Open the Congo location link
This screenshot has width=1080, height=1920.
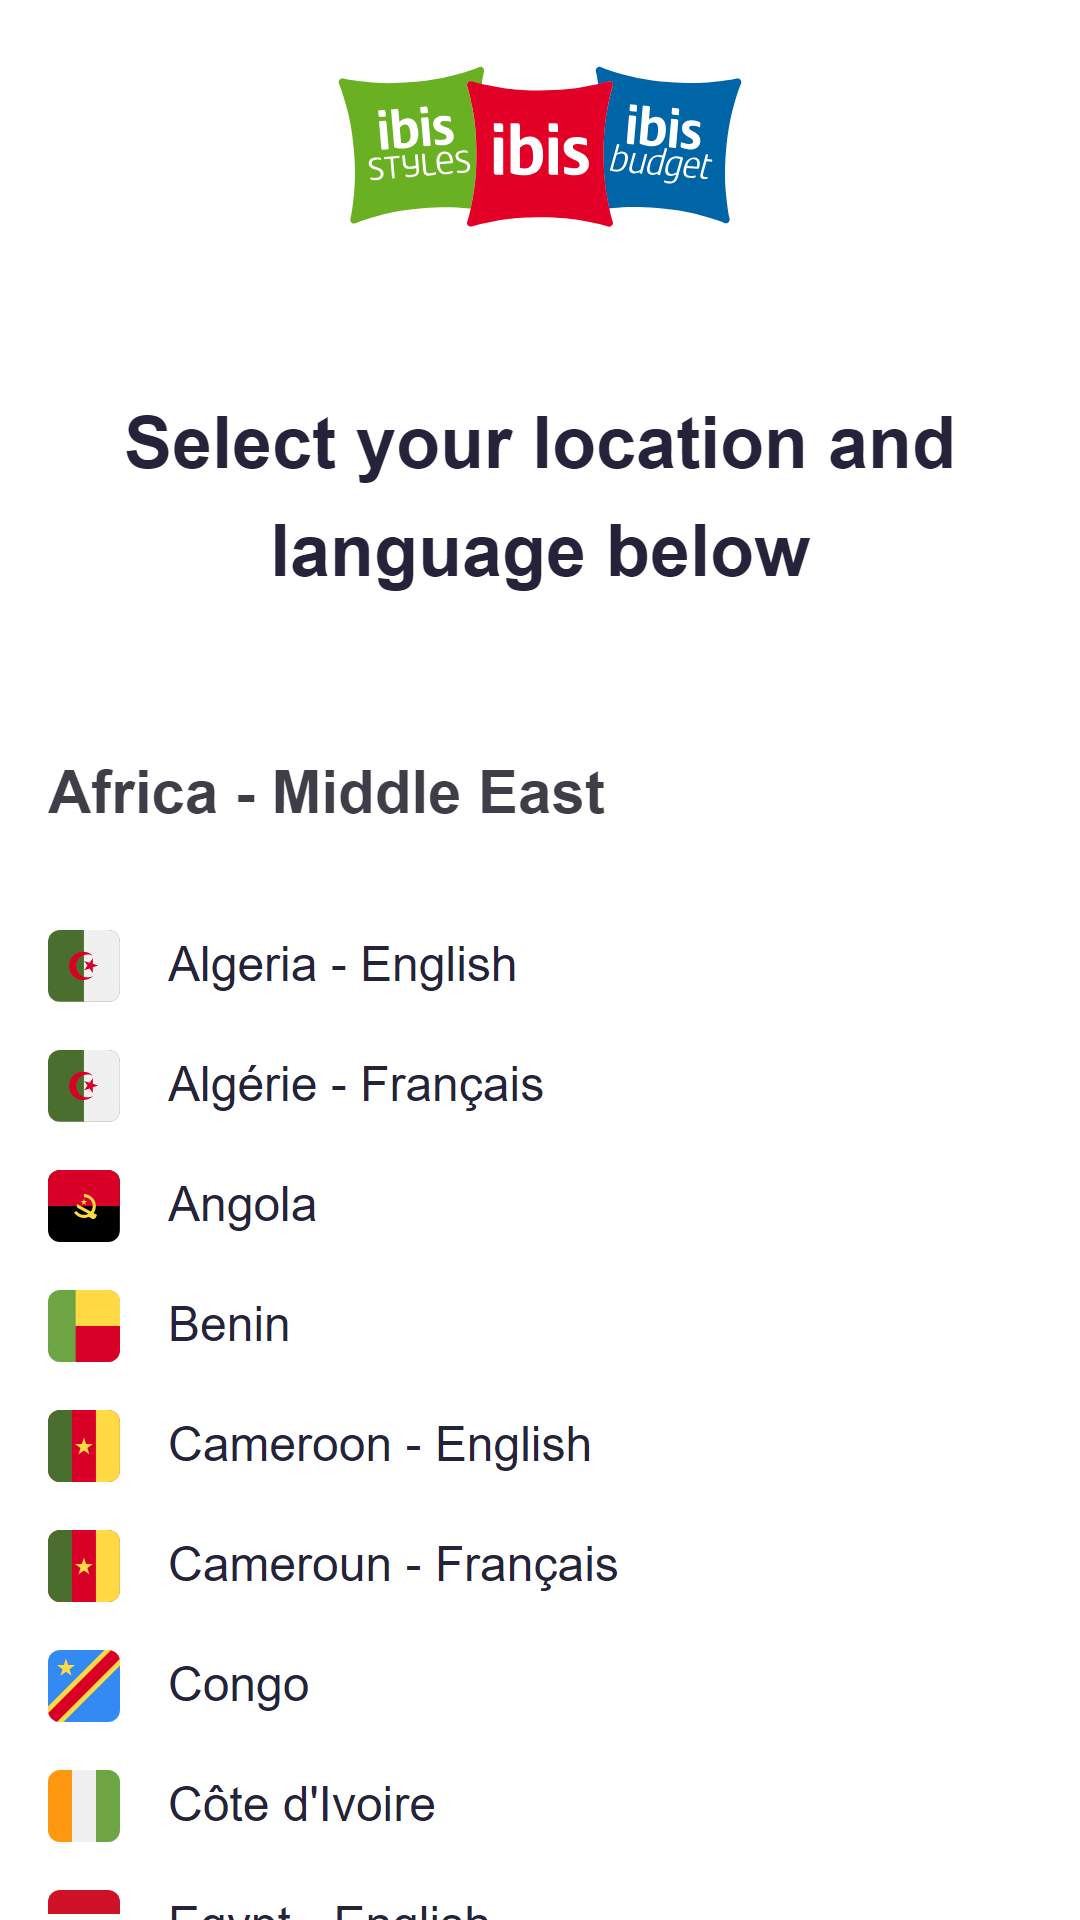239,1686
